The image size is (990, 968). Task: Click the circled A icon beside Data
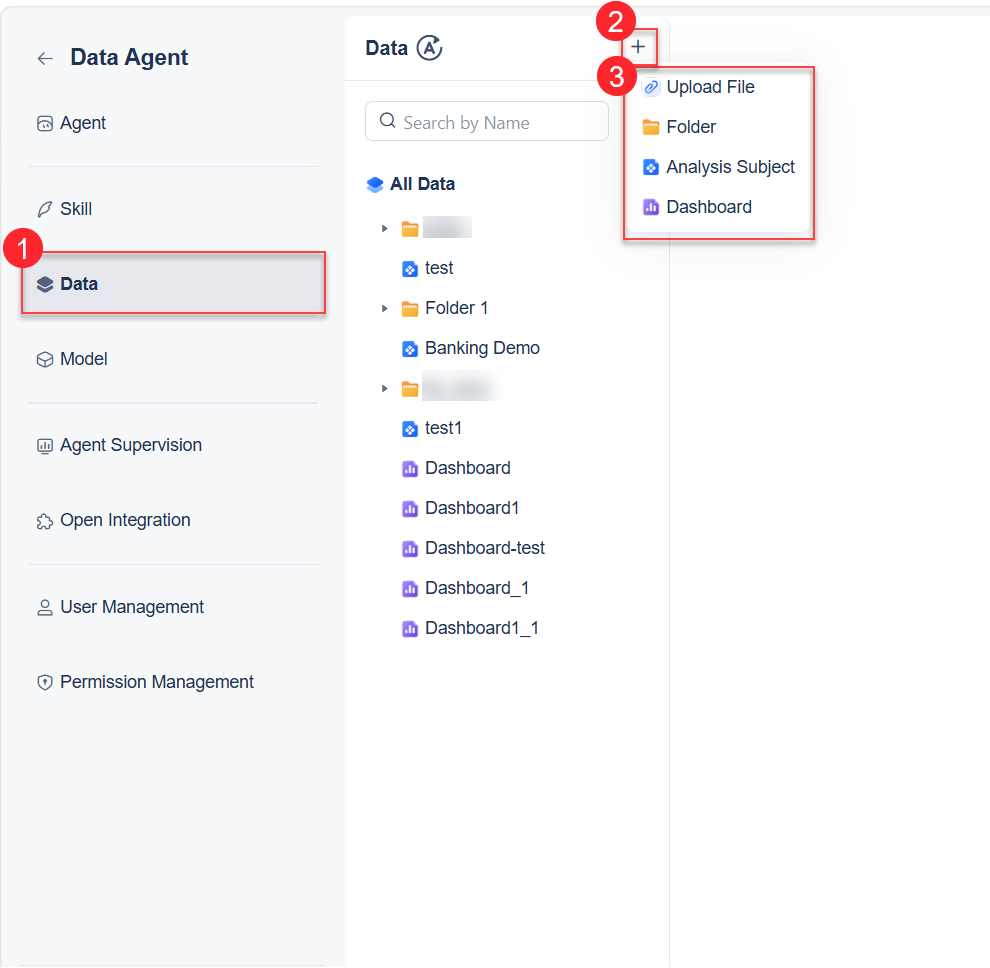[x=429, y=48]
